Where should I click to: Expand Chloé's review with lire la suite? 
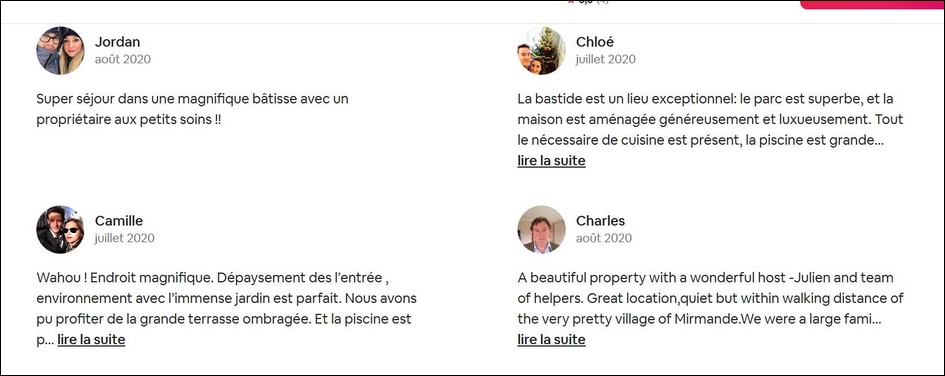pos(551,161)
